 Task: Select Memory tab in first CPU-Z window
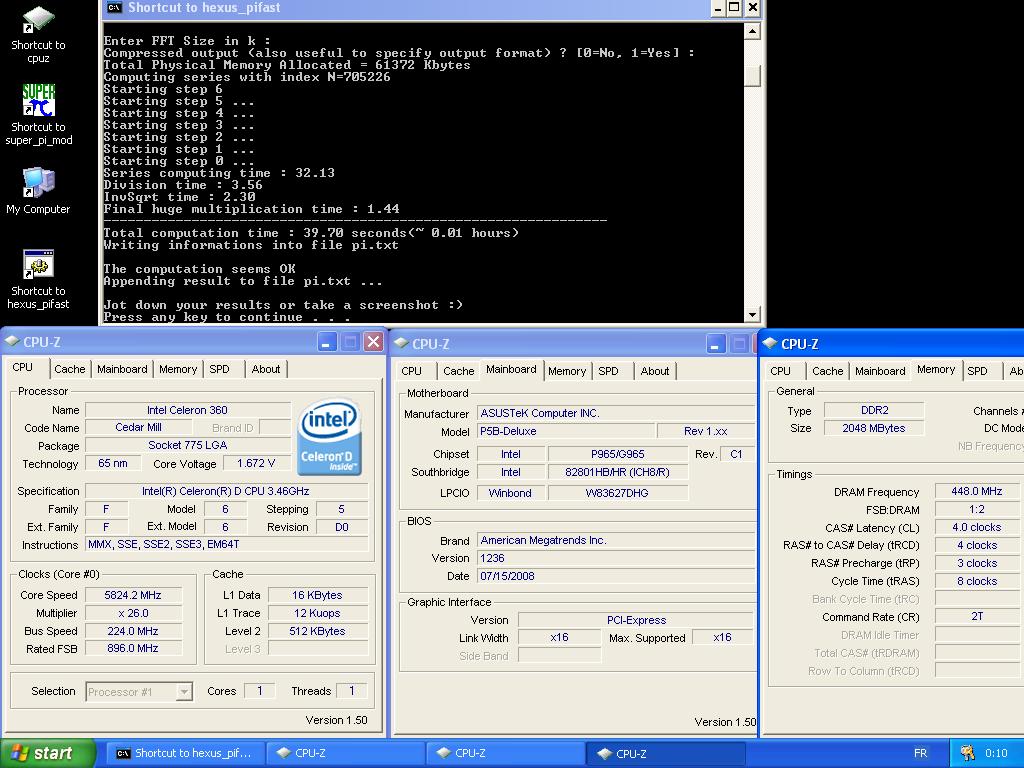[x=178, y=369]
